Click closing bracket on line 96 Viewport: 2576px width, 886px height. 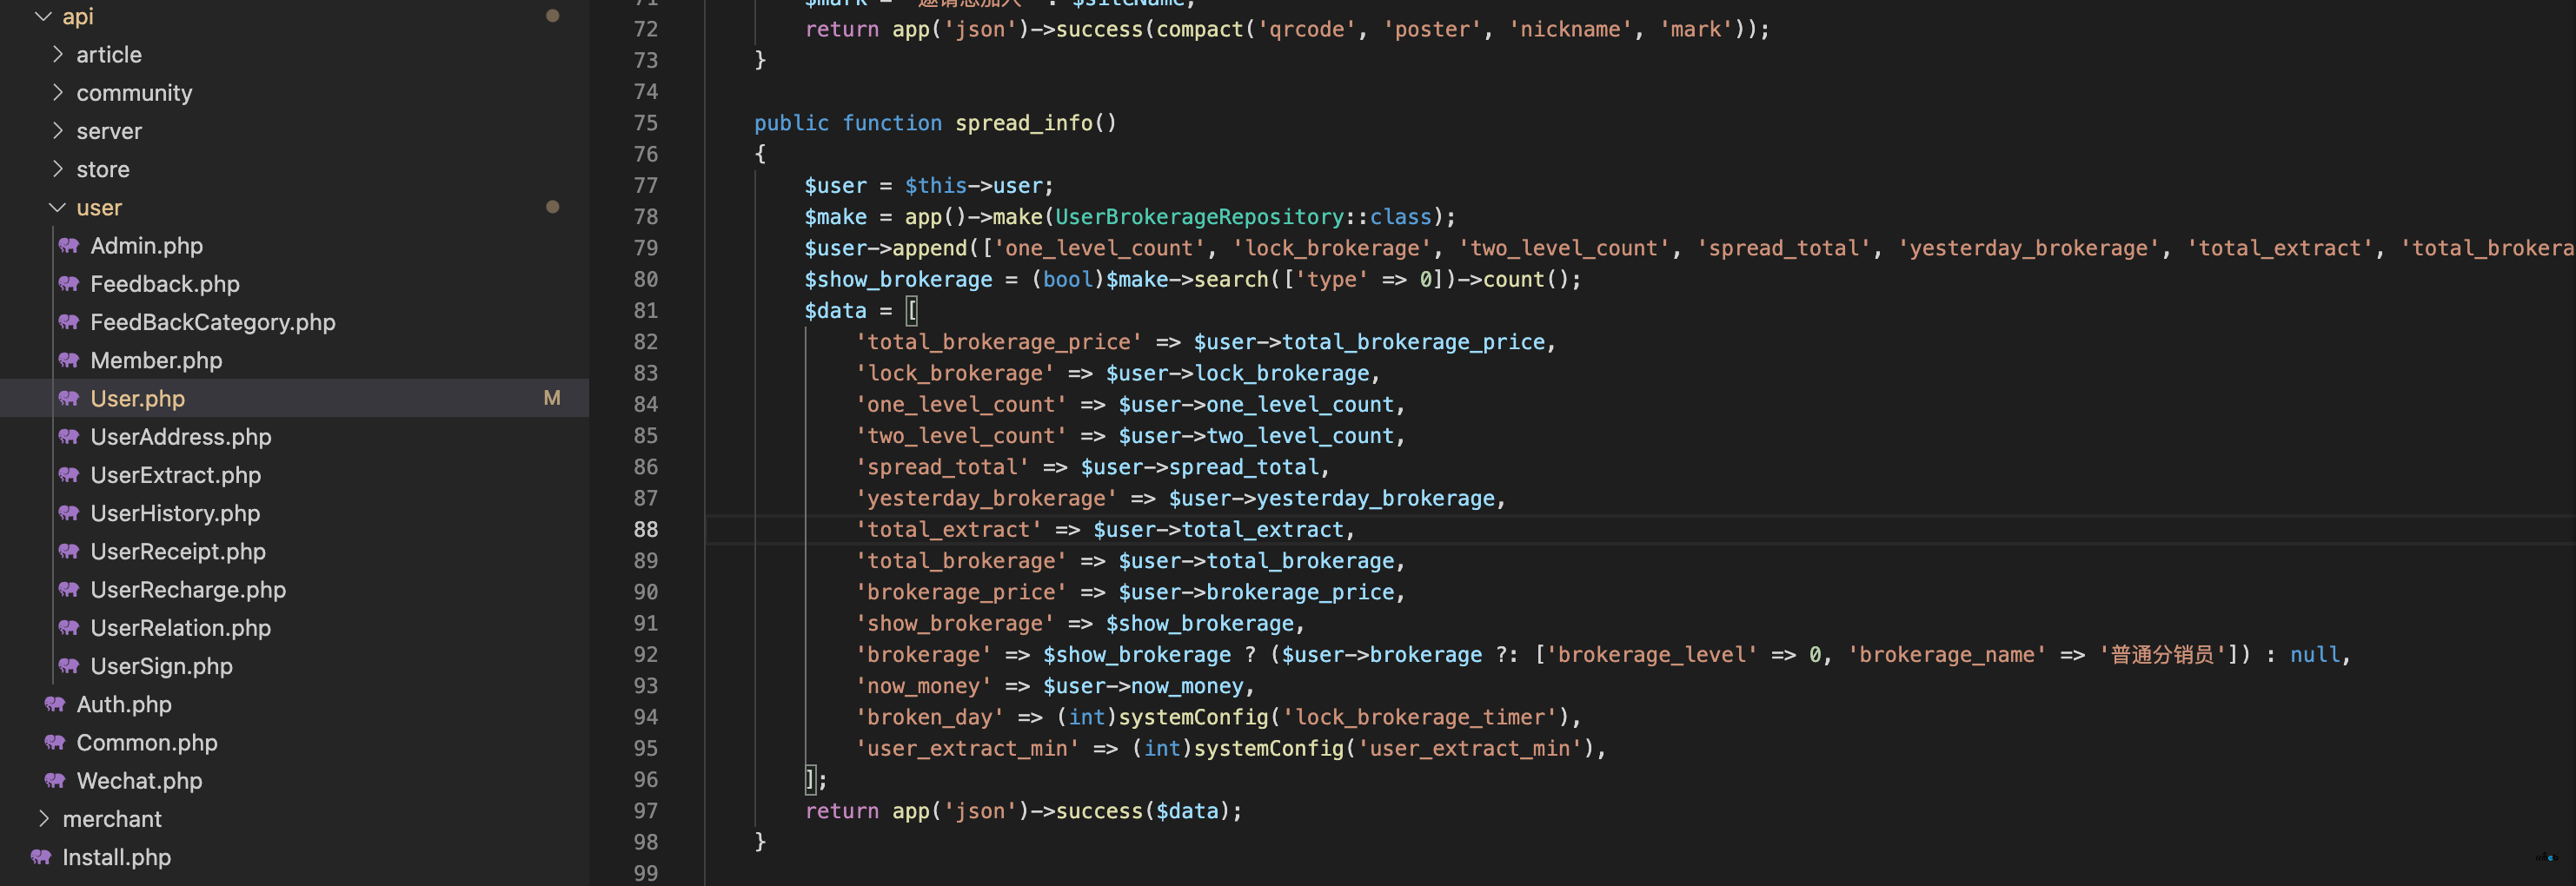(811, 779)
